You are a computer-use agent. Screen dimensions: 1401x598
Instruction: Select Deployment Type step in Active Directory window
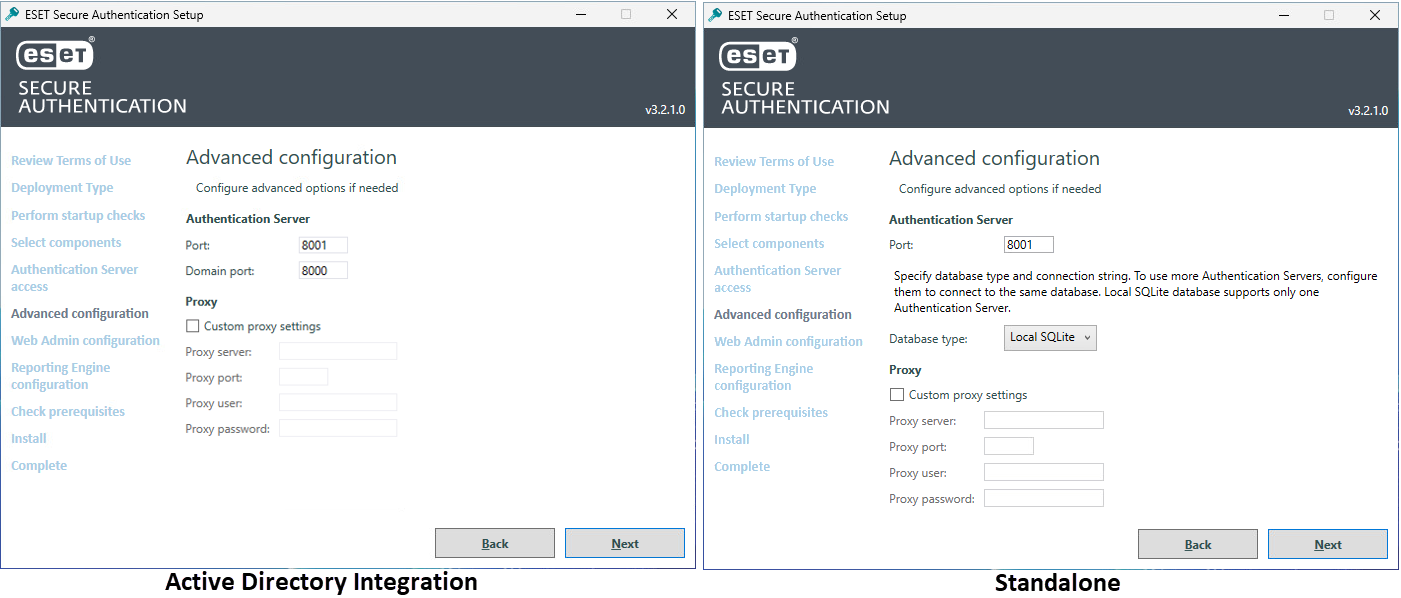pyautogui.click(x=62, y=187)
